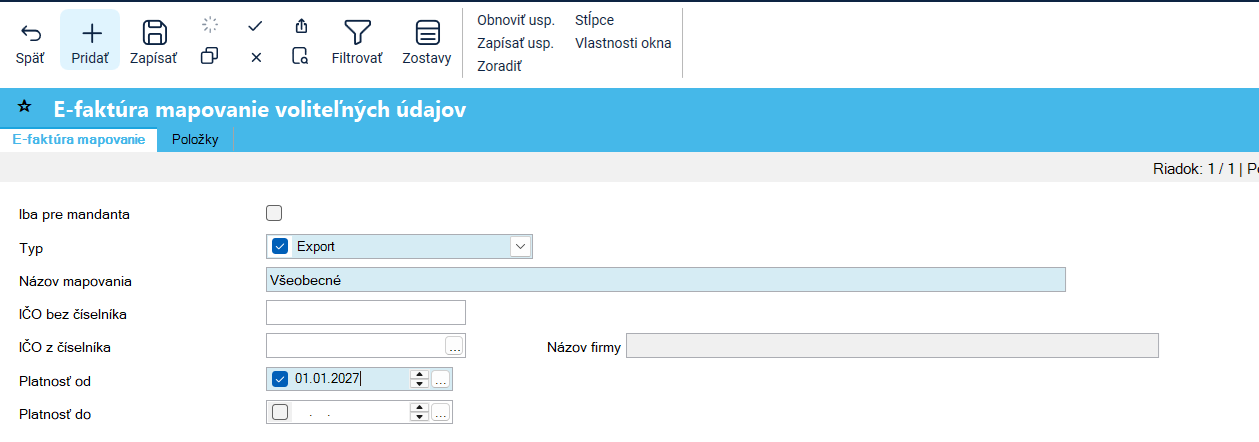Toggle the favorite star next to the title

point(25,107)
